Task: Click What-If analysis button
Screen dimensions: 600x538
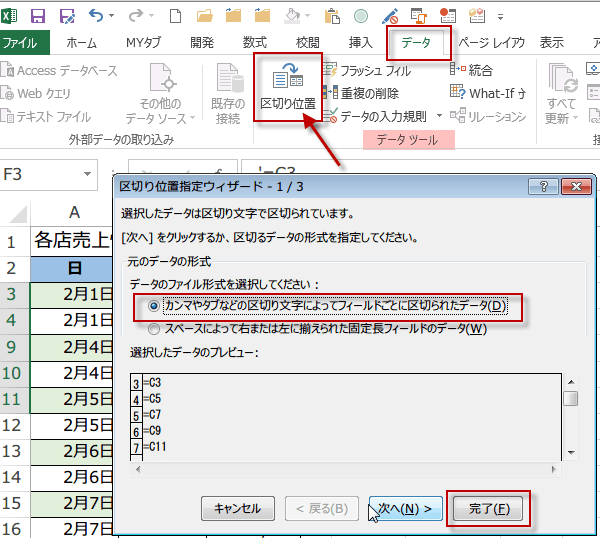Action: point(488,93)
